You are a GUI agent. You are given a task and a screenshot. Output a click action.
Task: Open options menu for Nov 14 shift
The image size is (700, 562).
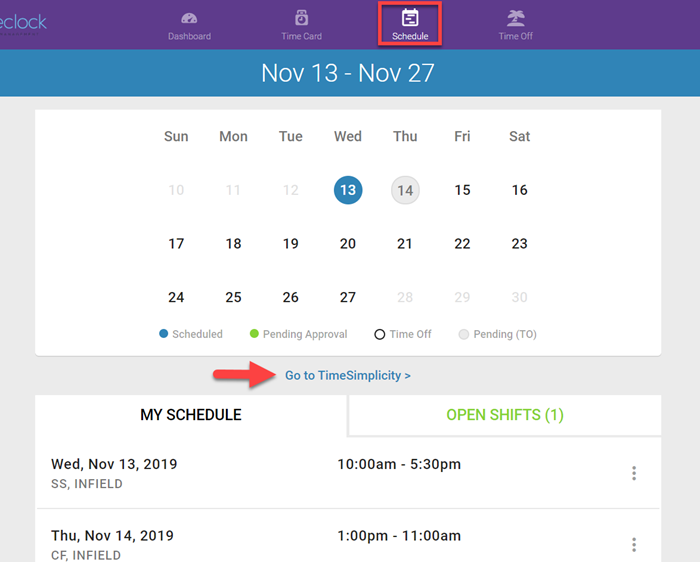tap(634, 544)
